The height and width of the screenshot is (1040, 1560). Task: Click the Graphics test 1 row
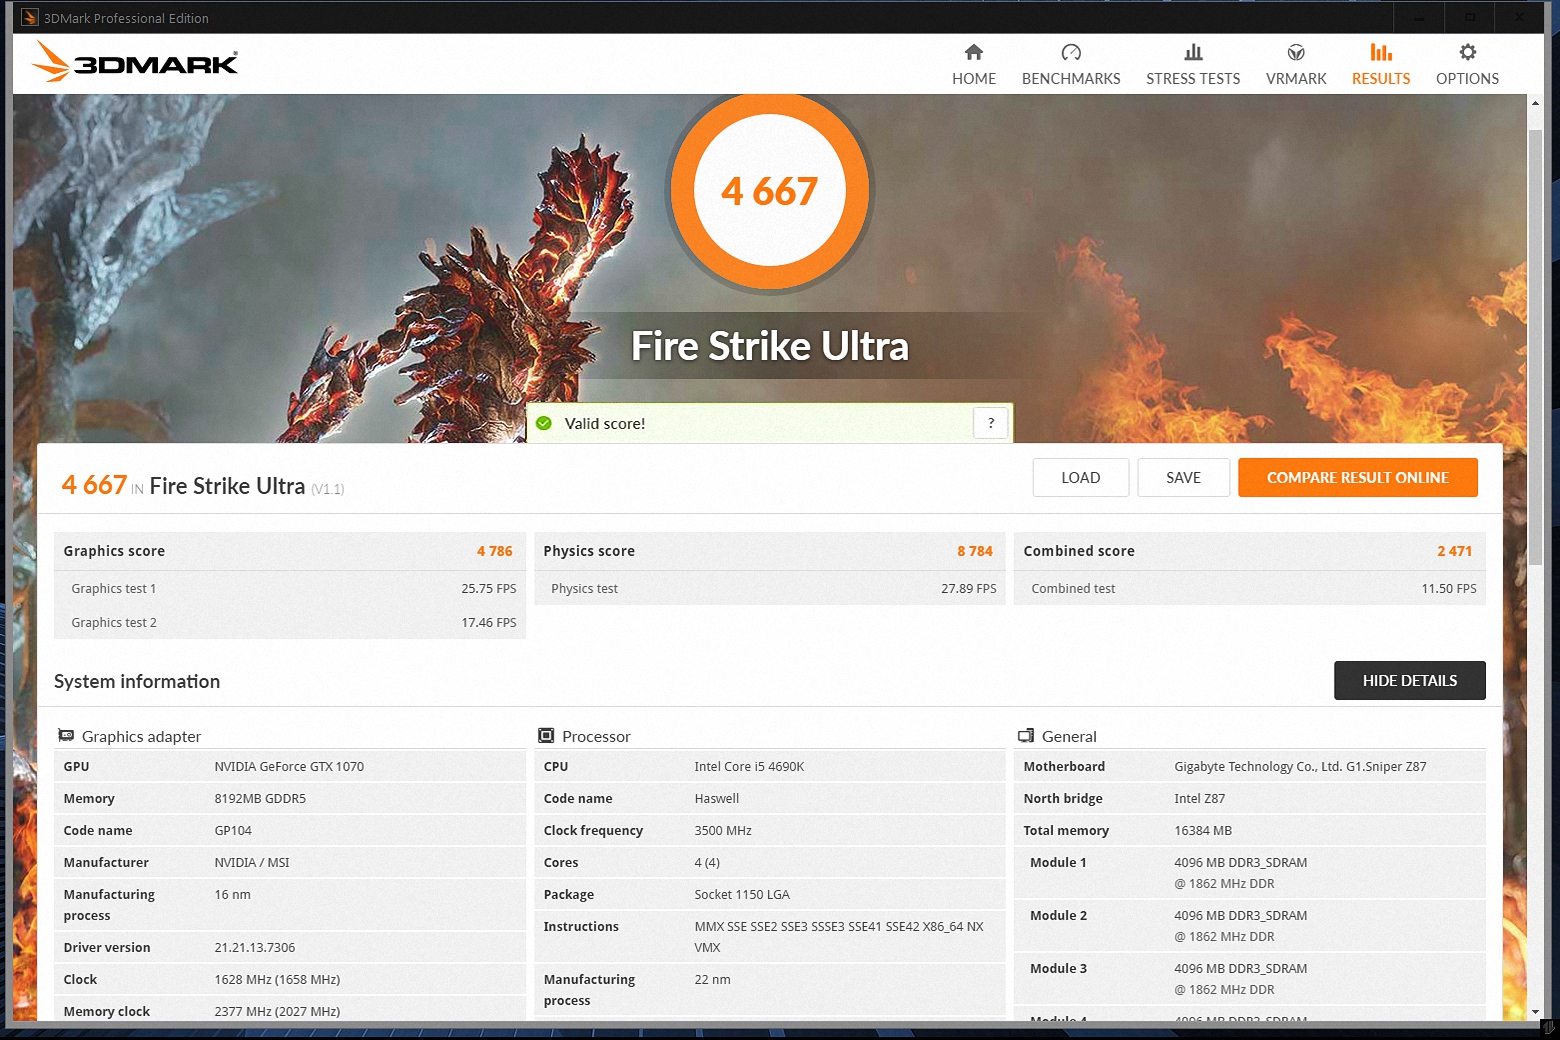tap(290, 588)
